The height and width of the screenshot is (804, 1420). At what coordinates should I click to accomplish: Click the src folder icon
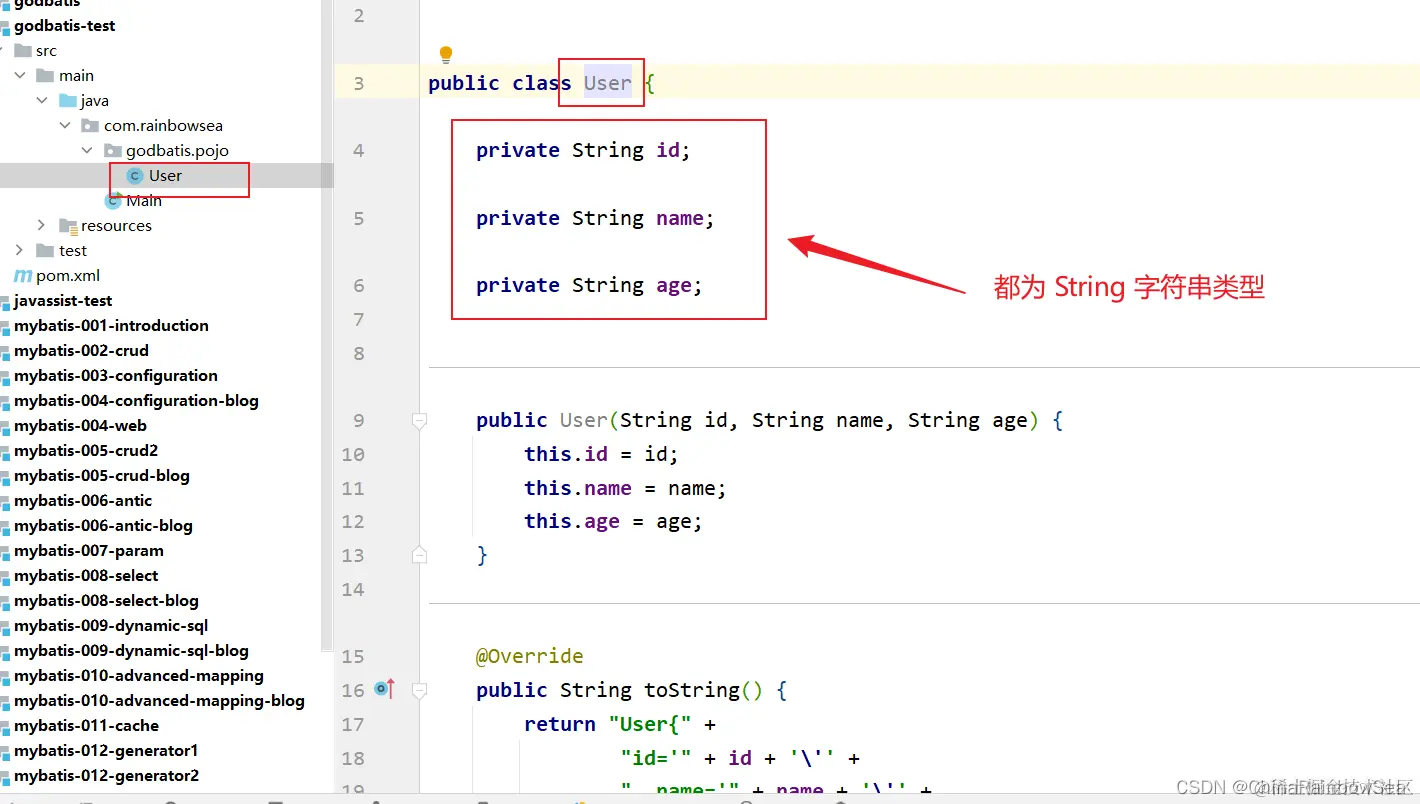tap(22, 50)
